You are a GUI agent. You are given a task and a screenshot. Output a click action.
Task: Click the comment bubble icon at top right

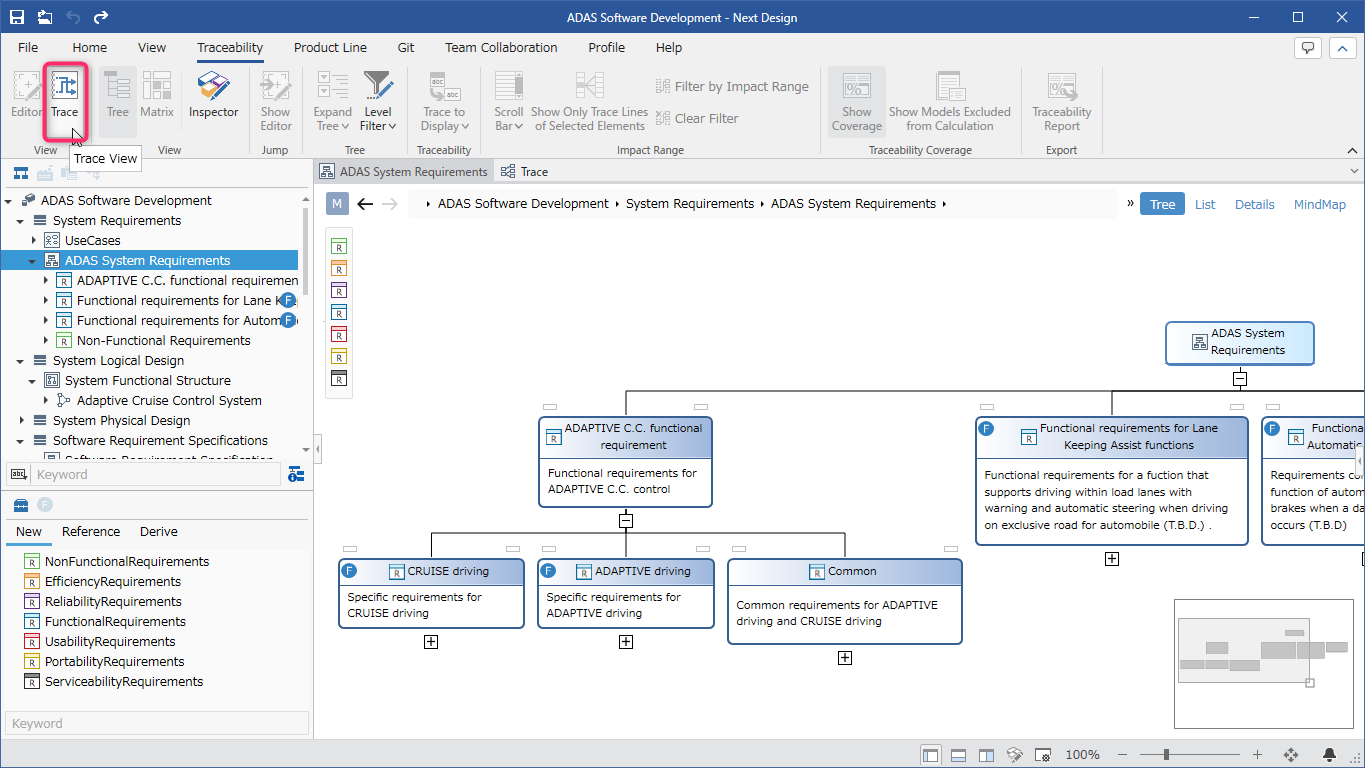[1308, 47]
